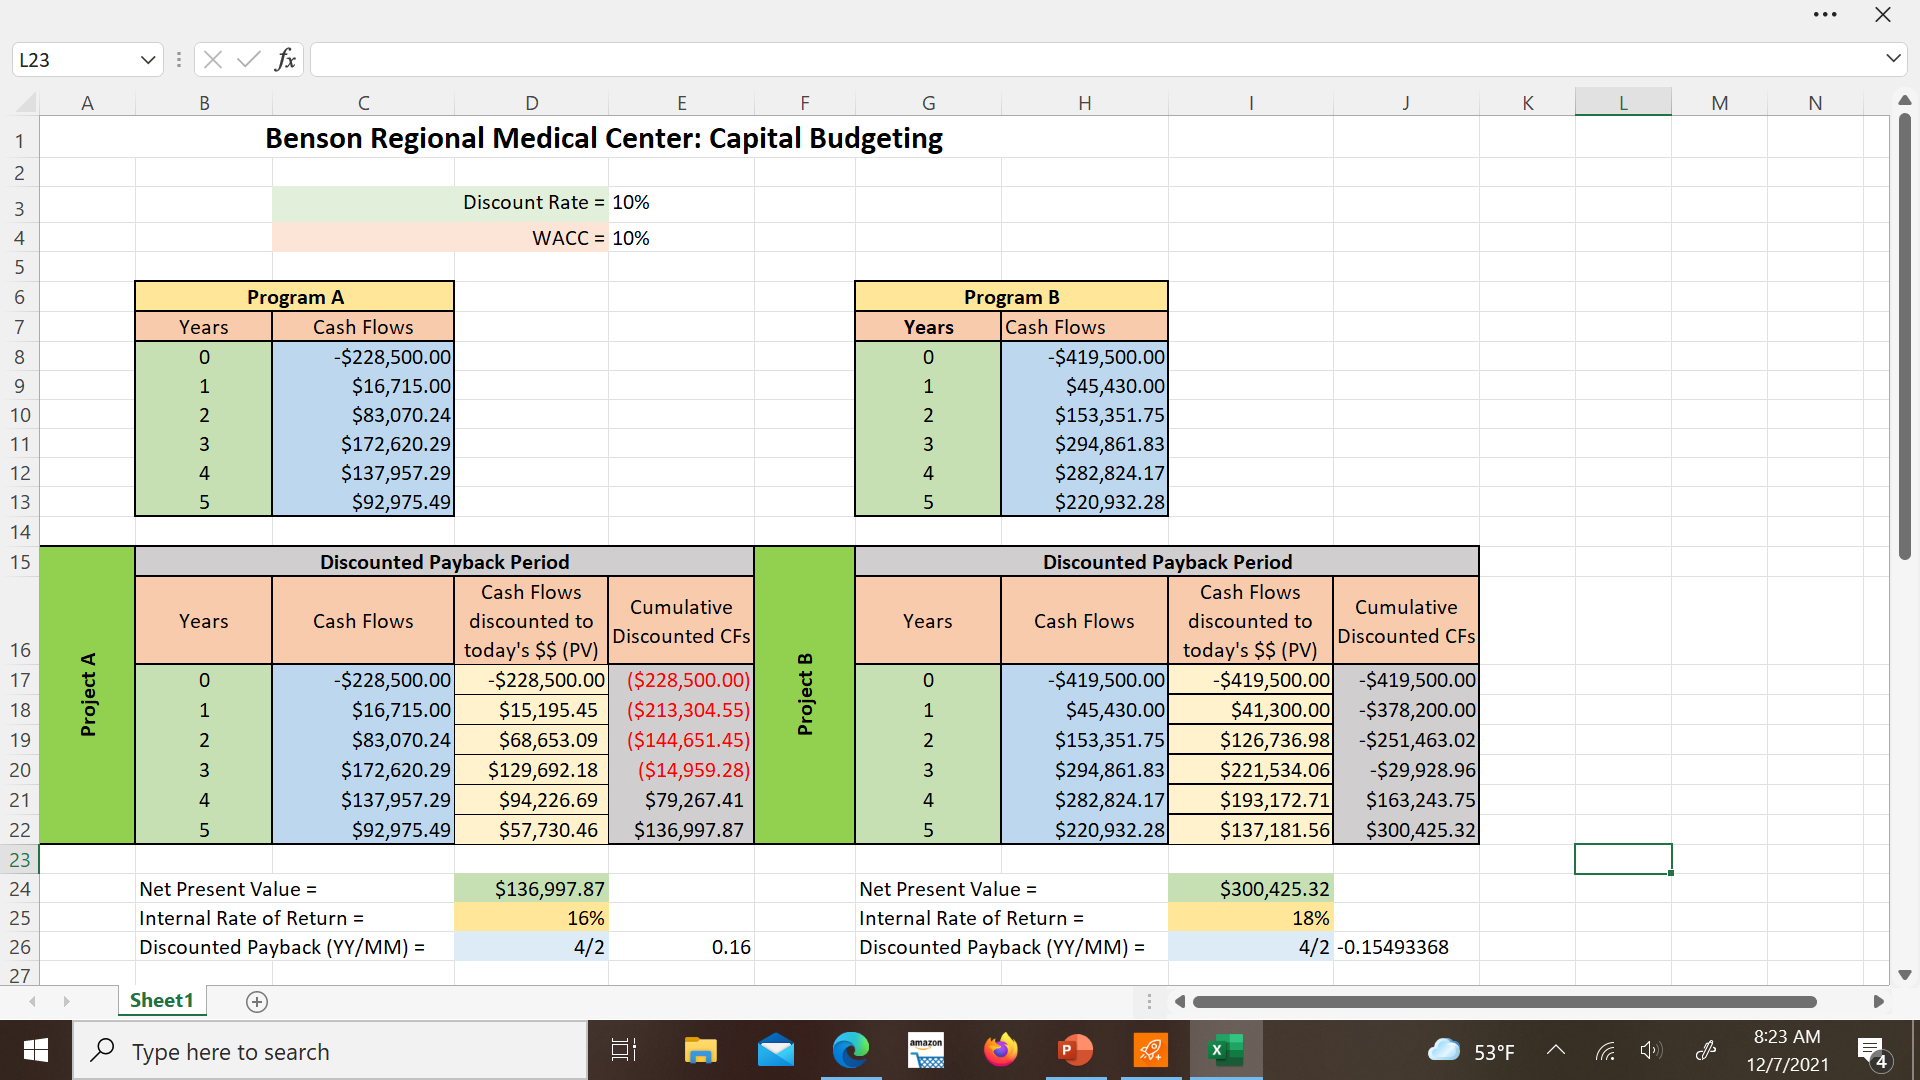This screenshot has height=1080, width=1920.
Task: Launch PowerPoint from the taskbar
Action: 1073,1050
